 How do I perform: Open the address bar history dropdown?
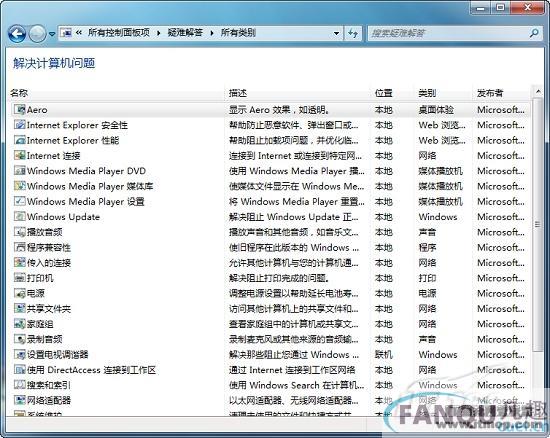(x=336, y=33)
